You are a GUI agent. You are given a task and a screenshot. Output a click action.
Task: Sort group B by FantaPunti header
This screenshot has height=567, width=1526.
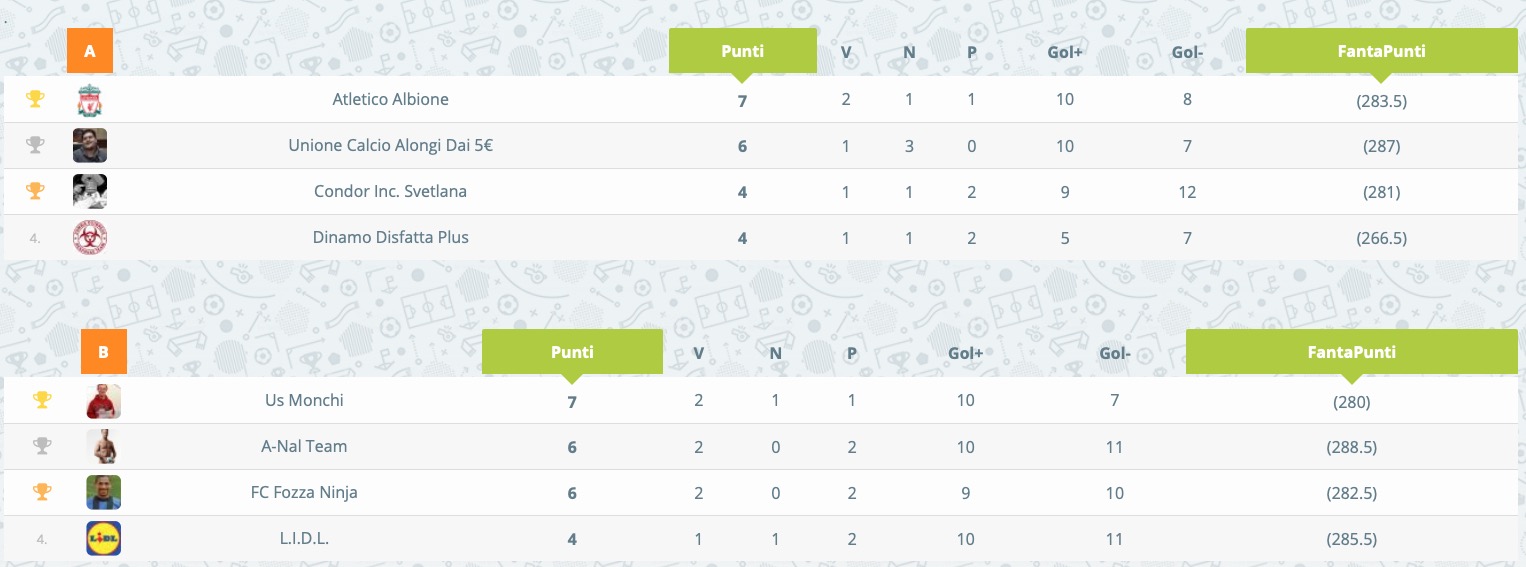[x=1351, y=352]
